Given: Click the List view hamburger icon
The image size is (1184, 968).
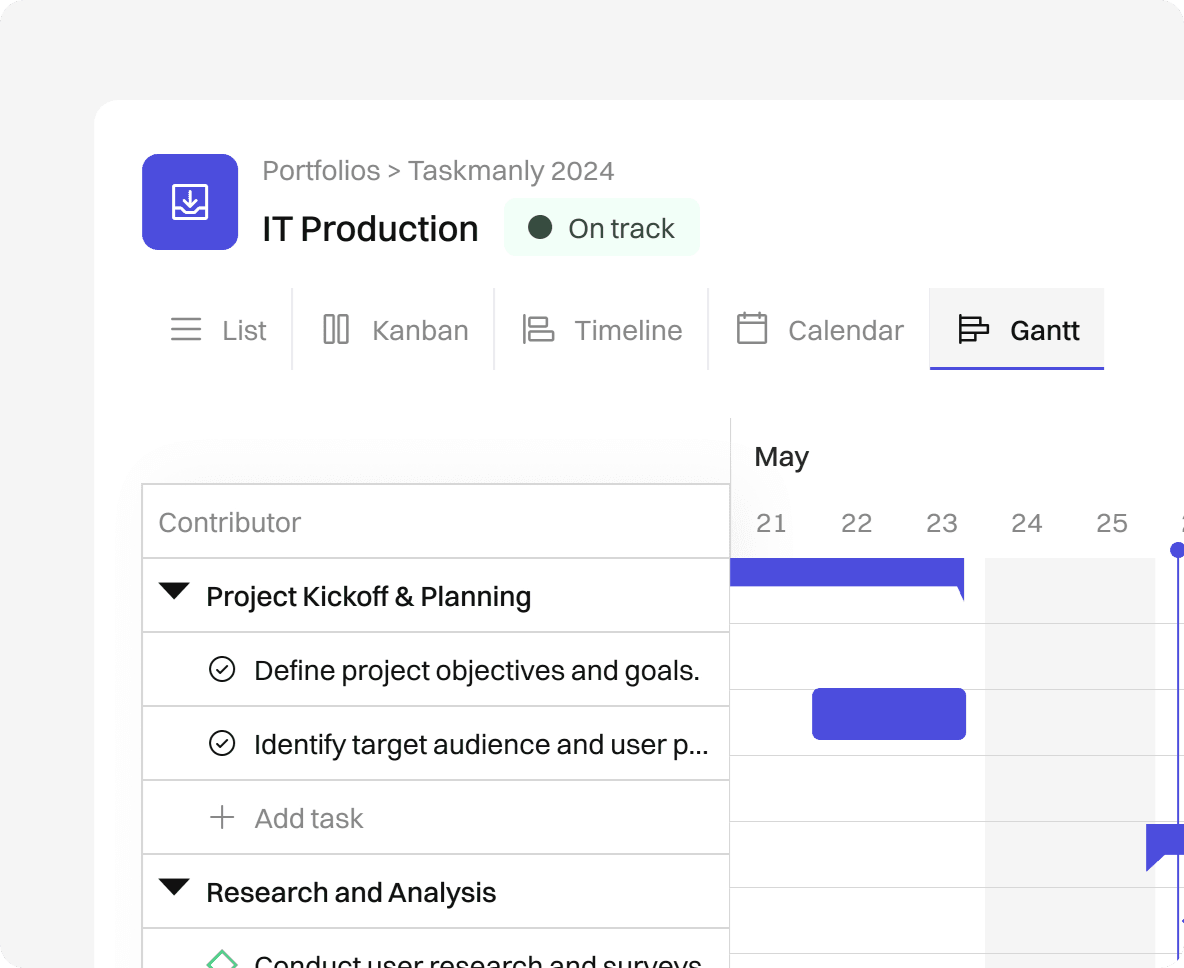Looking at the screenshot, I should 186,330.
